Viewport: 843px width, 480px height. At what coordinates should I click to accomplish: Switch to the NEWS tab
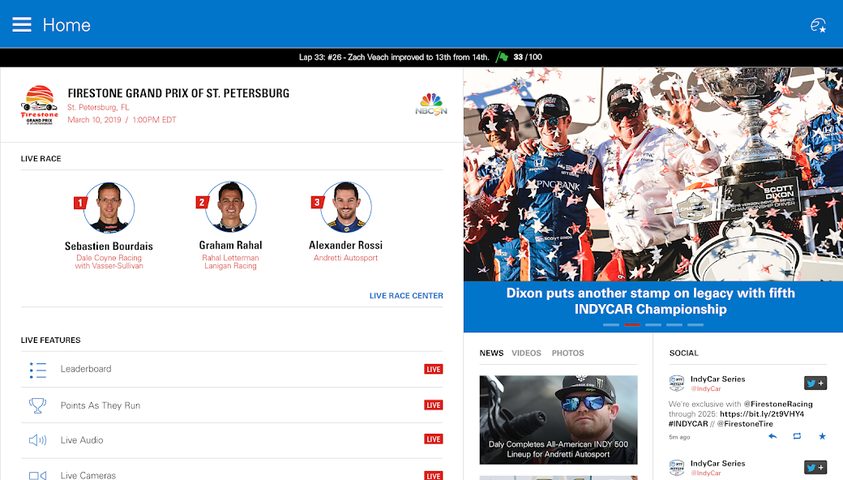pyautogui.click(x=491, y=353)
